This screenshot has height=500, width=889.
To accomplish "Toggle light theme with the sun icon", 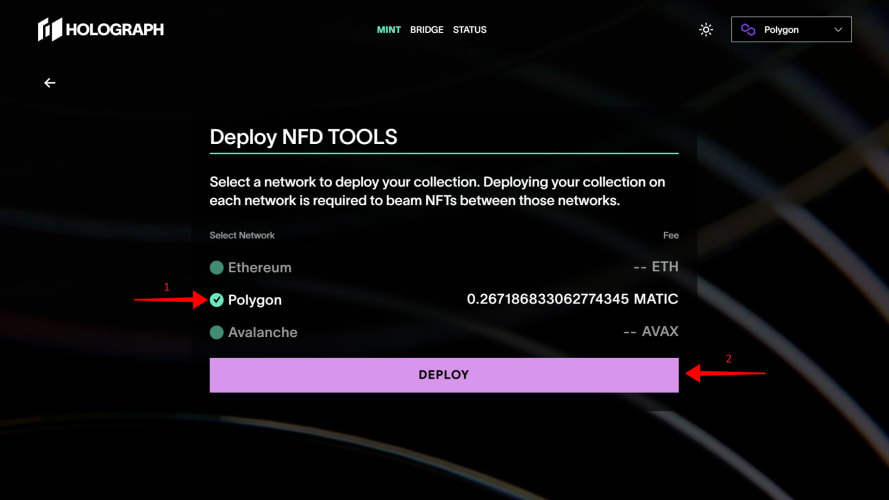I will point(706,29).
